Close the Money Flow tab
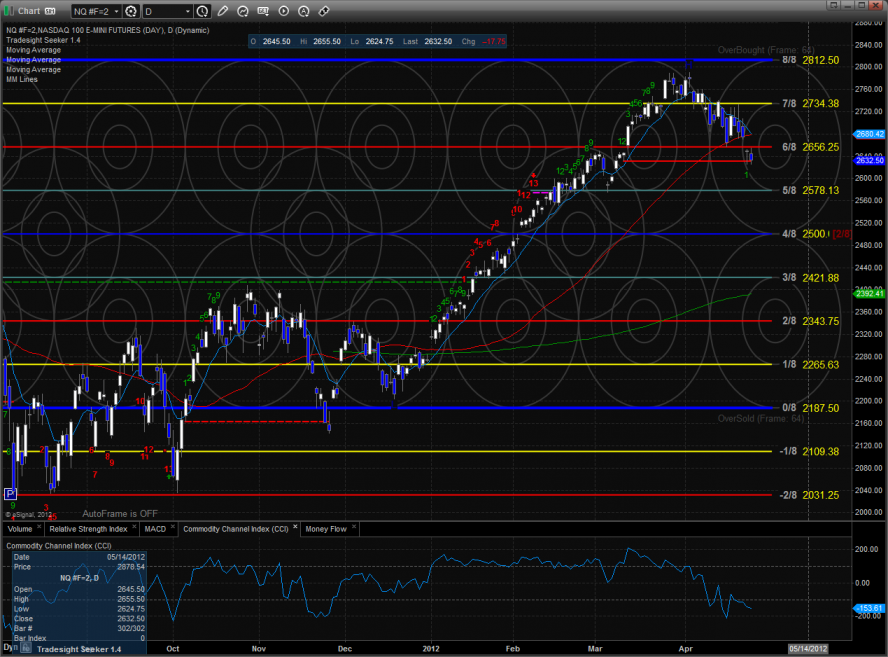 355,528
